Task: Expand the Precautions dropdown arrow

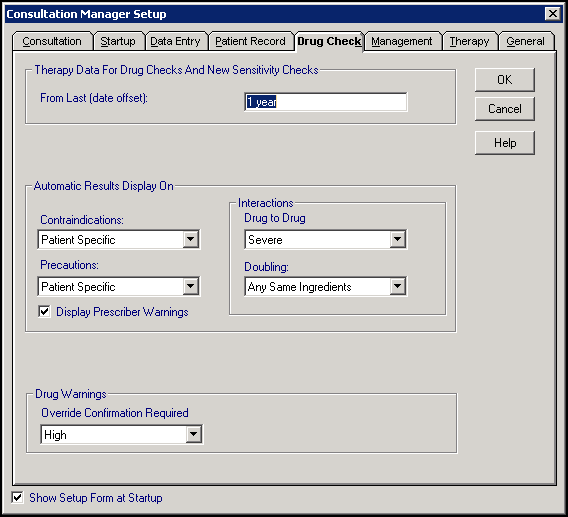Action: tap(191, 287)
